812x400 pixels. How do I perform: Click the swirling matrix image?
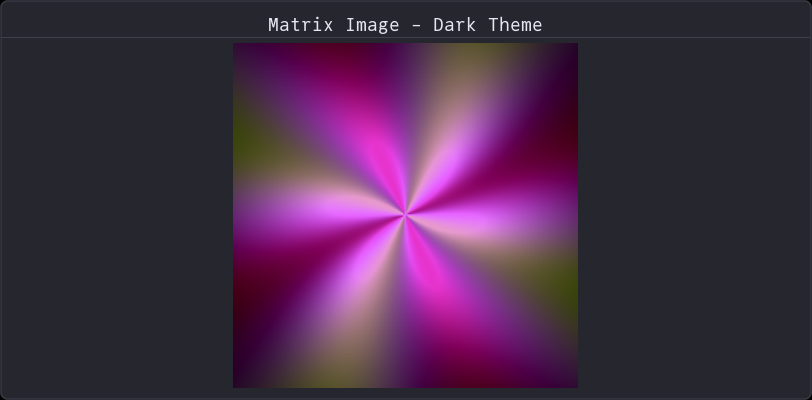click(405, 216)
